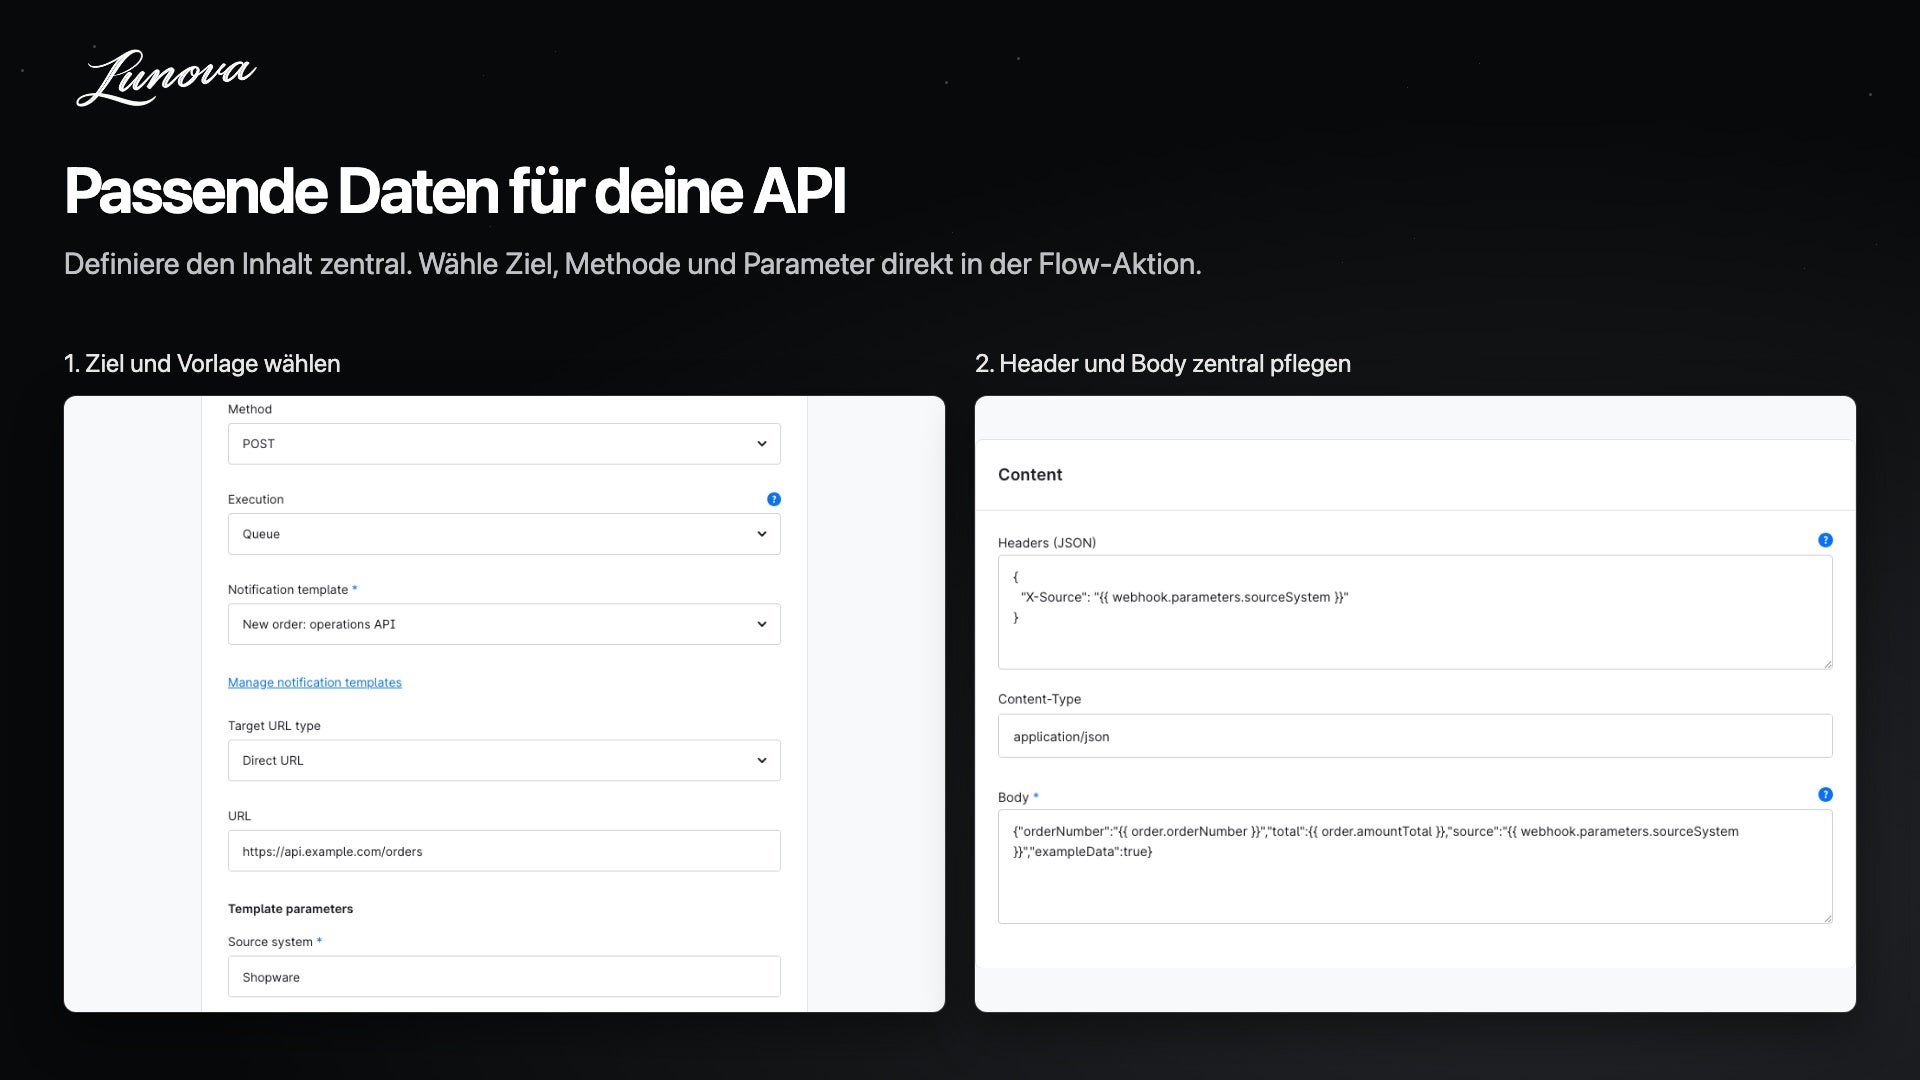Focus the Source system input field
The width and height of the screenshot is (1920, 1080).
504,977
